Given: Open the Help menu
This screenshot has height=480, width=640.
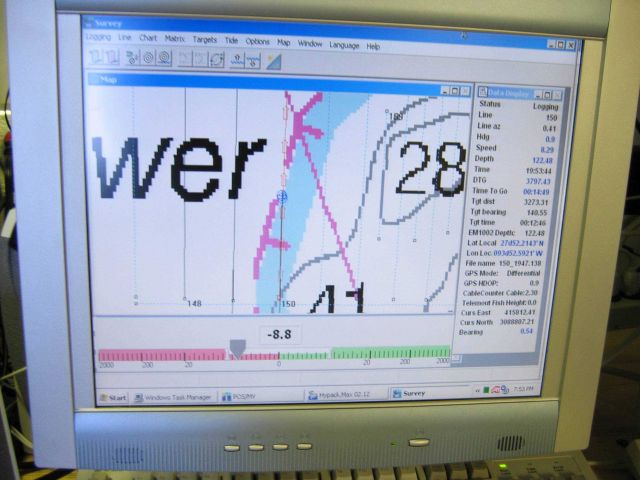Looking at the screenshot, I should pyautogui.click(x=373, y=47).
